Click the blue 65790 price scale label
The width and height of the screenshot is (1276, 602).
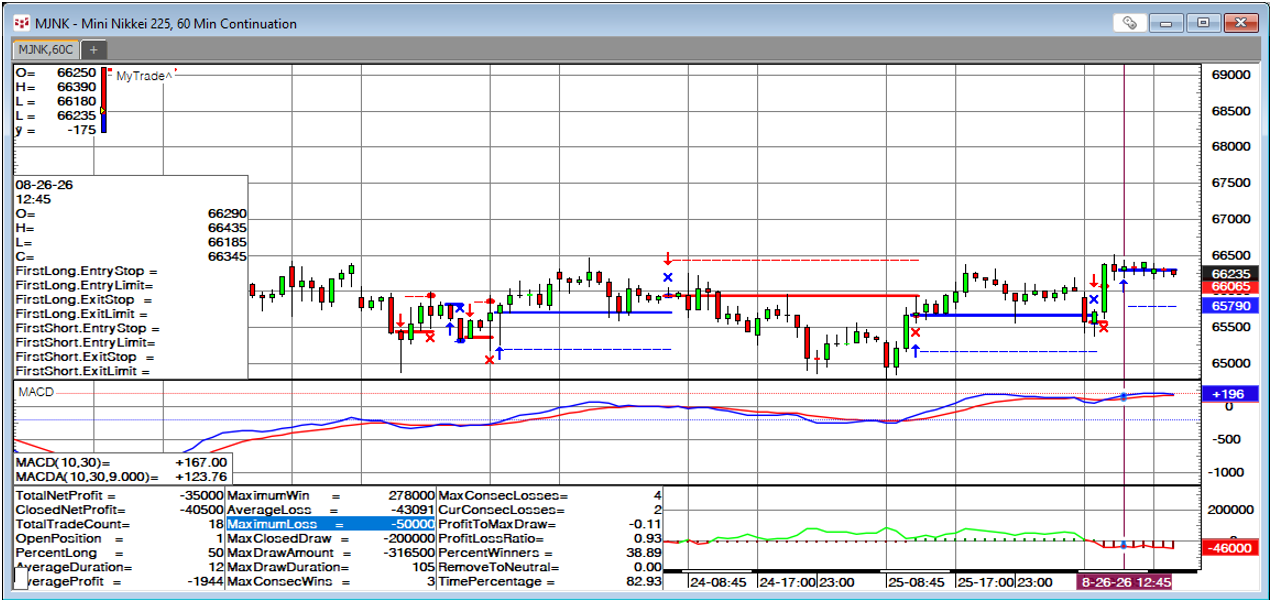1231,306
